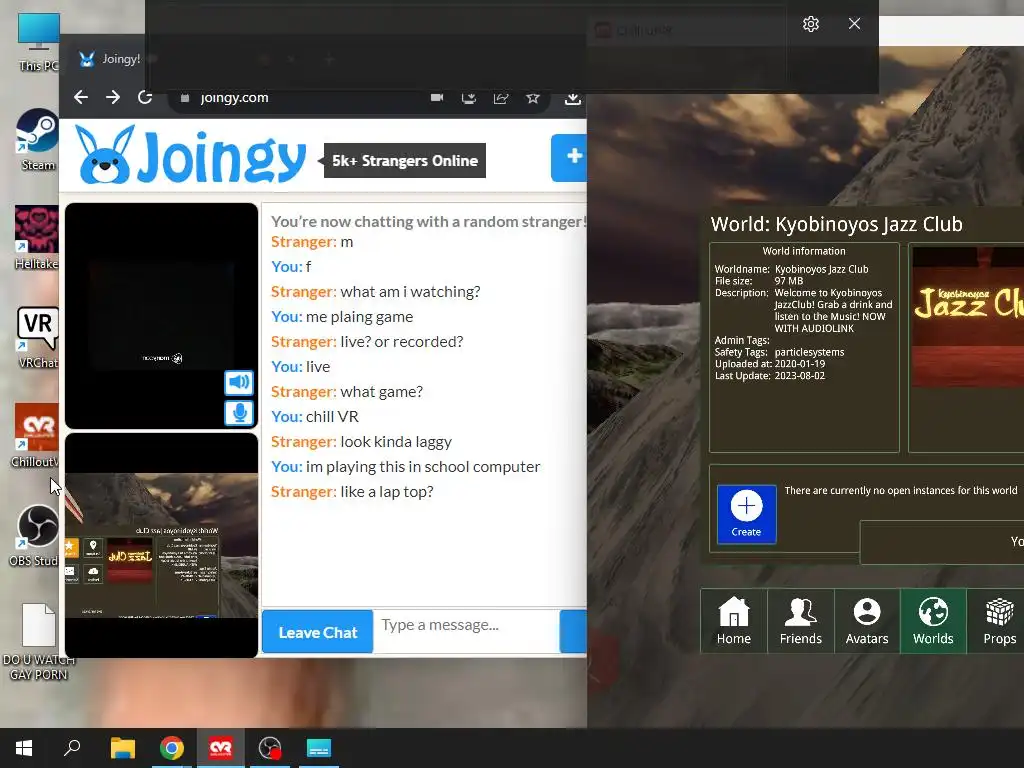Bookmark this page with the star
Screen dimensions: 1024x768
533,98
